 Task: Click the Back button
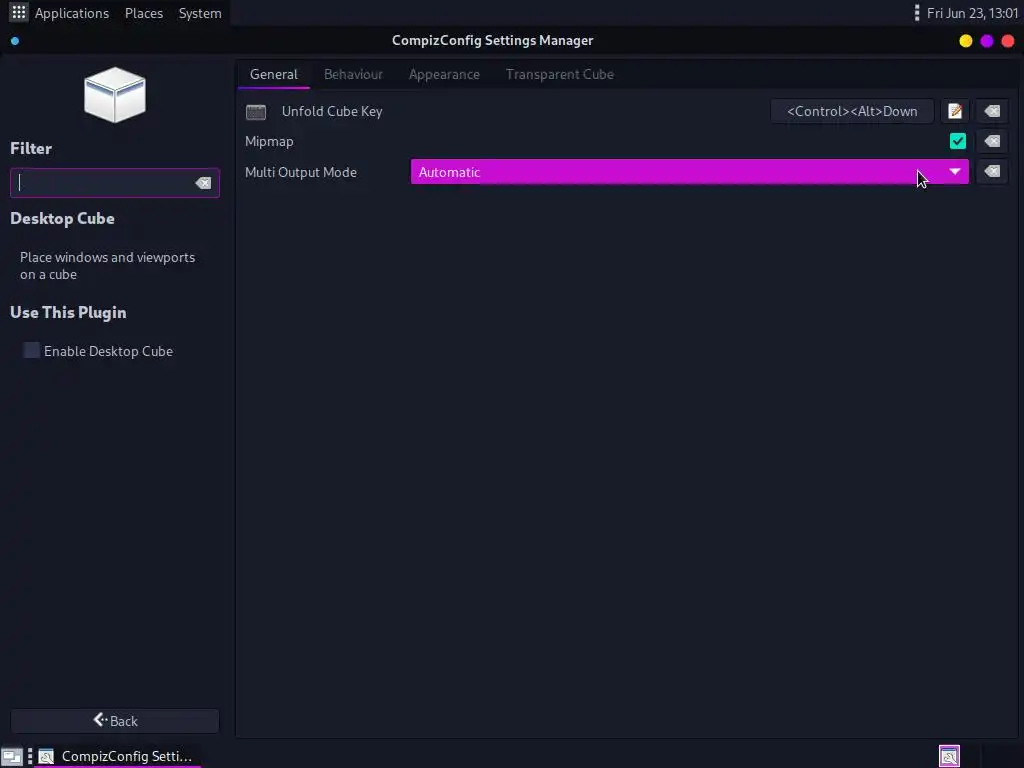[x=115, y=721]
